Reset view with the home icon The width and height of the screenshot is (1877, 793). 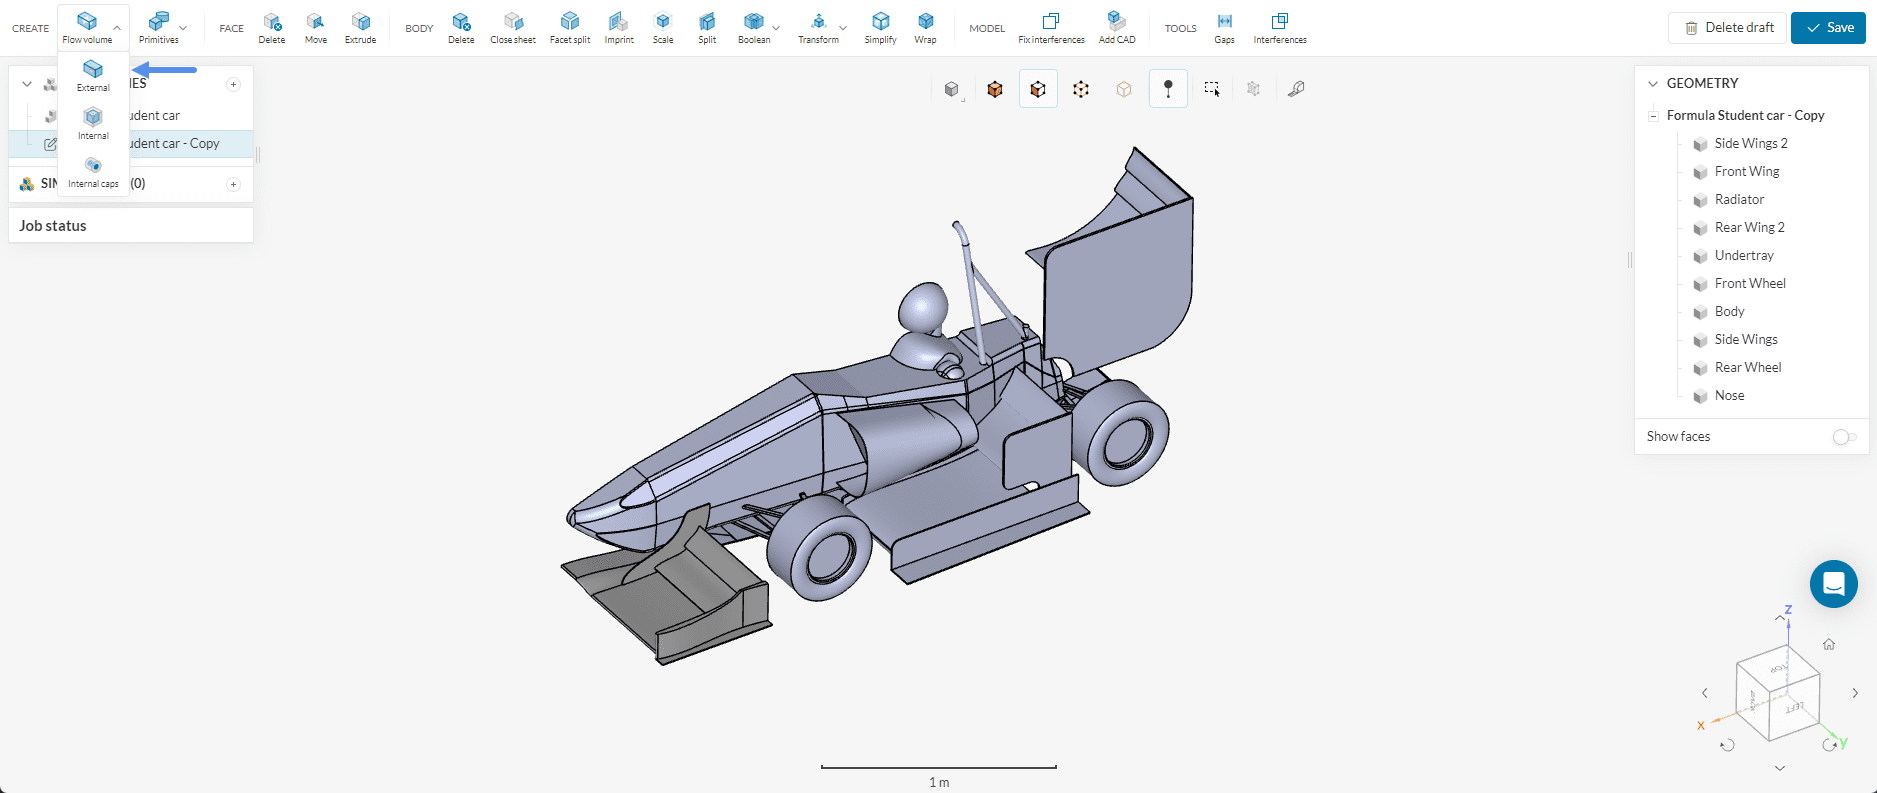click(x=1828, y=645)
